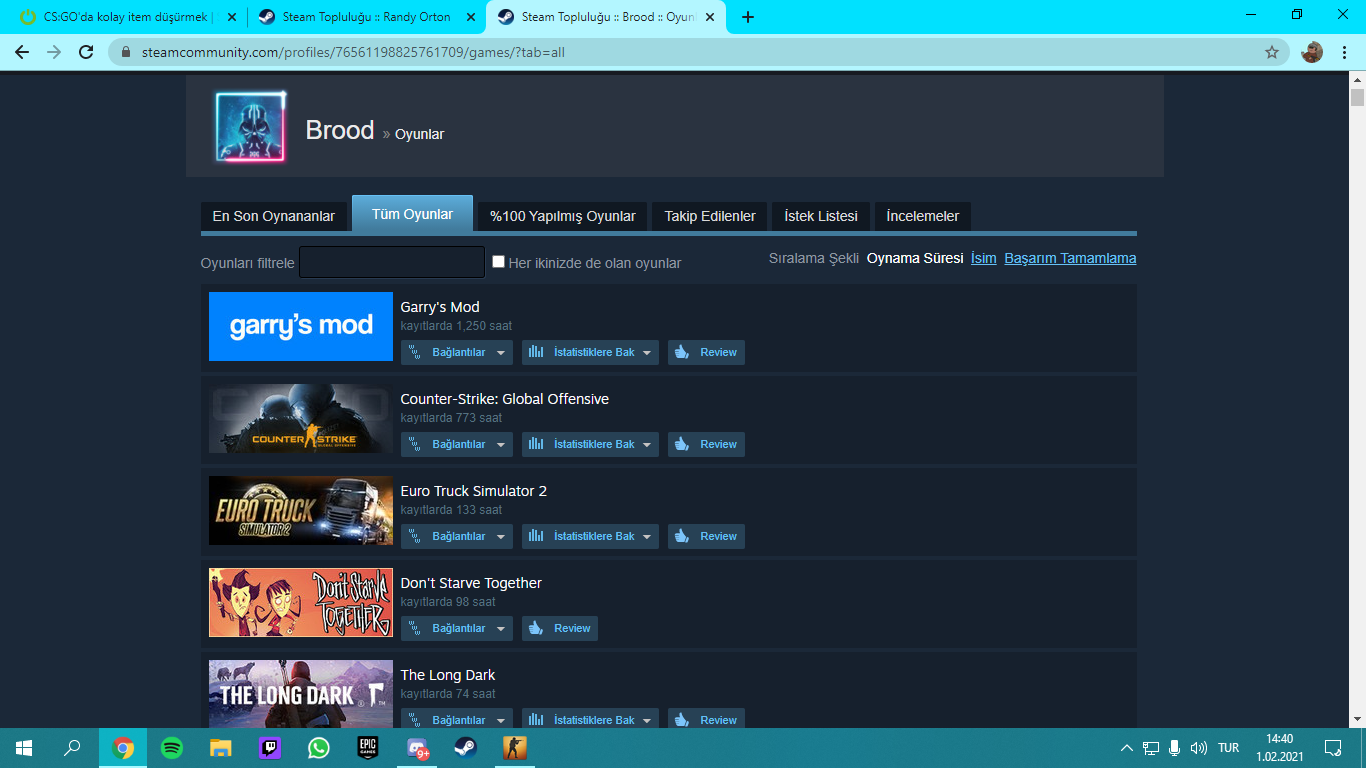Viewport: 1366px width, 768px height.
Task: Show hidden system tray icons
Action: tap(1127, 748)
